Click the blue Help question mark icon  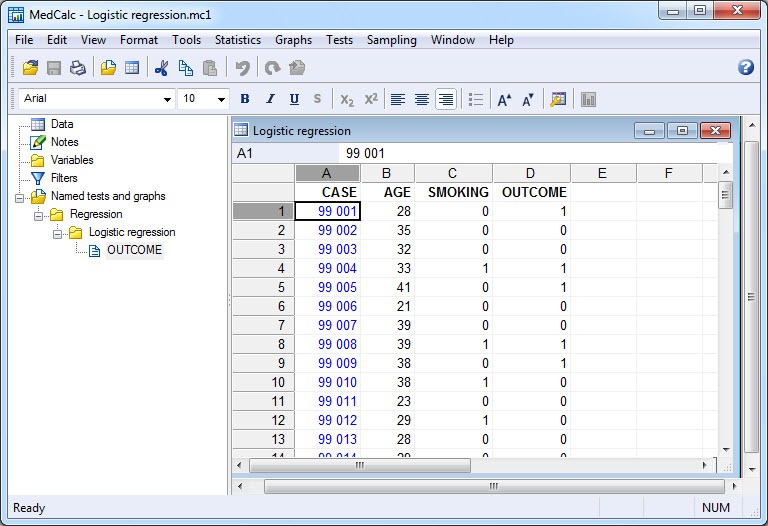[x=745, y=67]
